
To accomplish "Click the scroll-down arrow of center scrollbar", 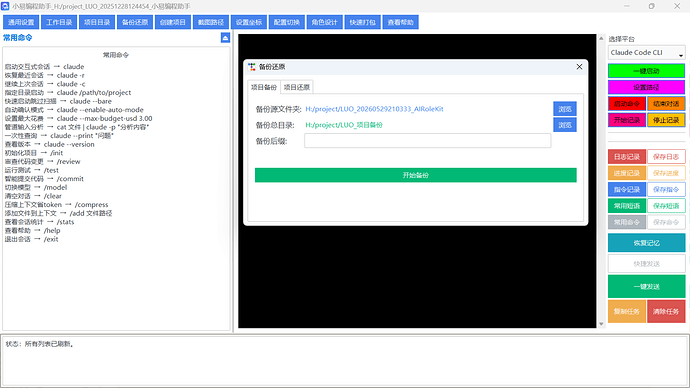I will (601, 324).
